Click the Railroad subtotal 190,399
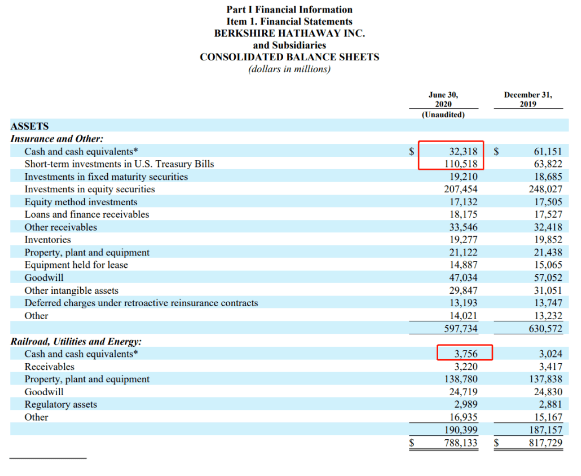Viewport: 581px width, 476px height. pos(461,430)
